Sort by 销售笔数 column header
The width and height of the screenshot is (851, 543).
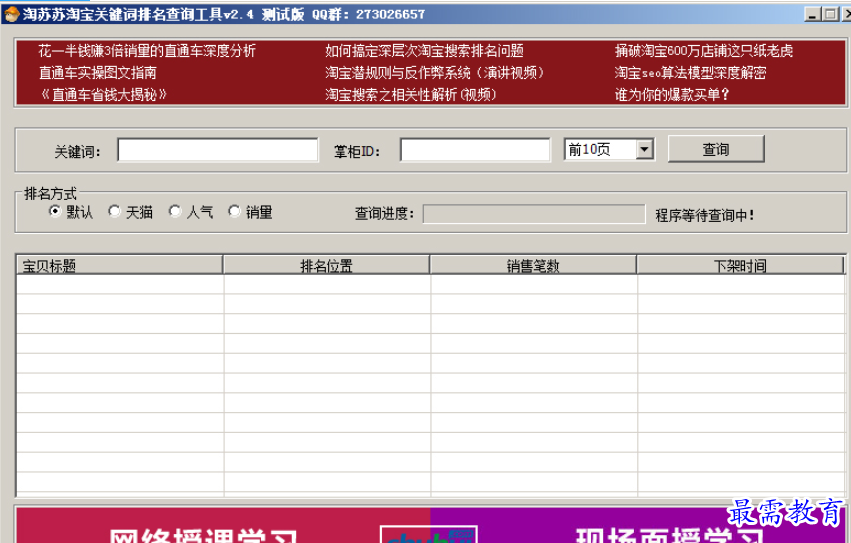point(533,265)
